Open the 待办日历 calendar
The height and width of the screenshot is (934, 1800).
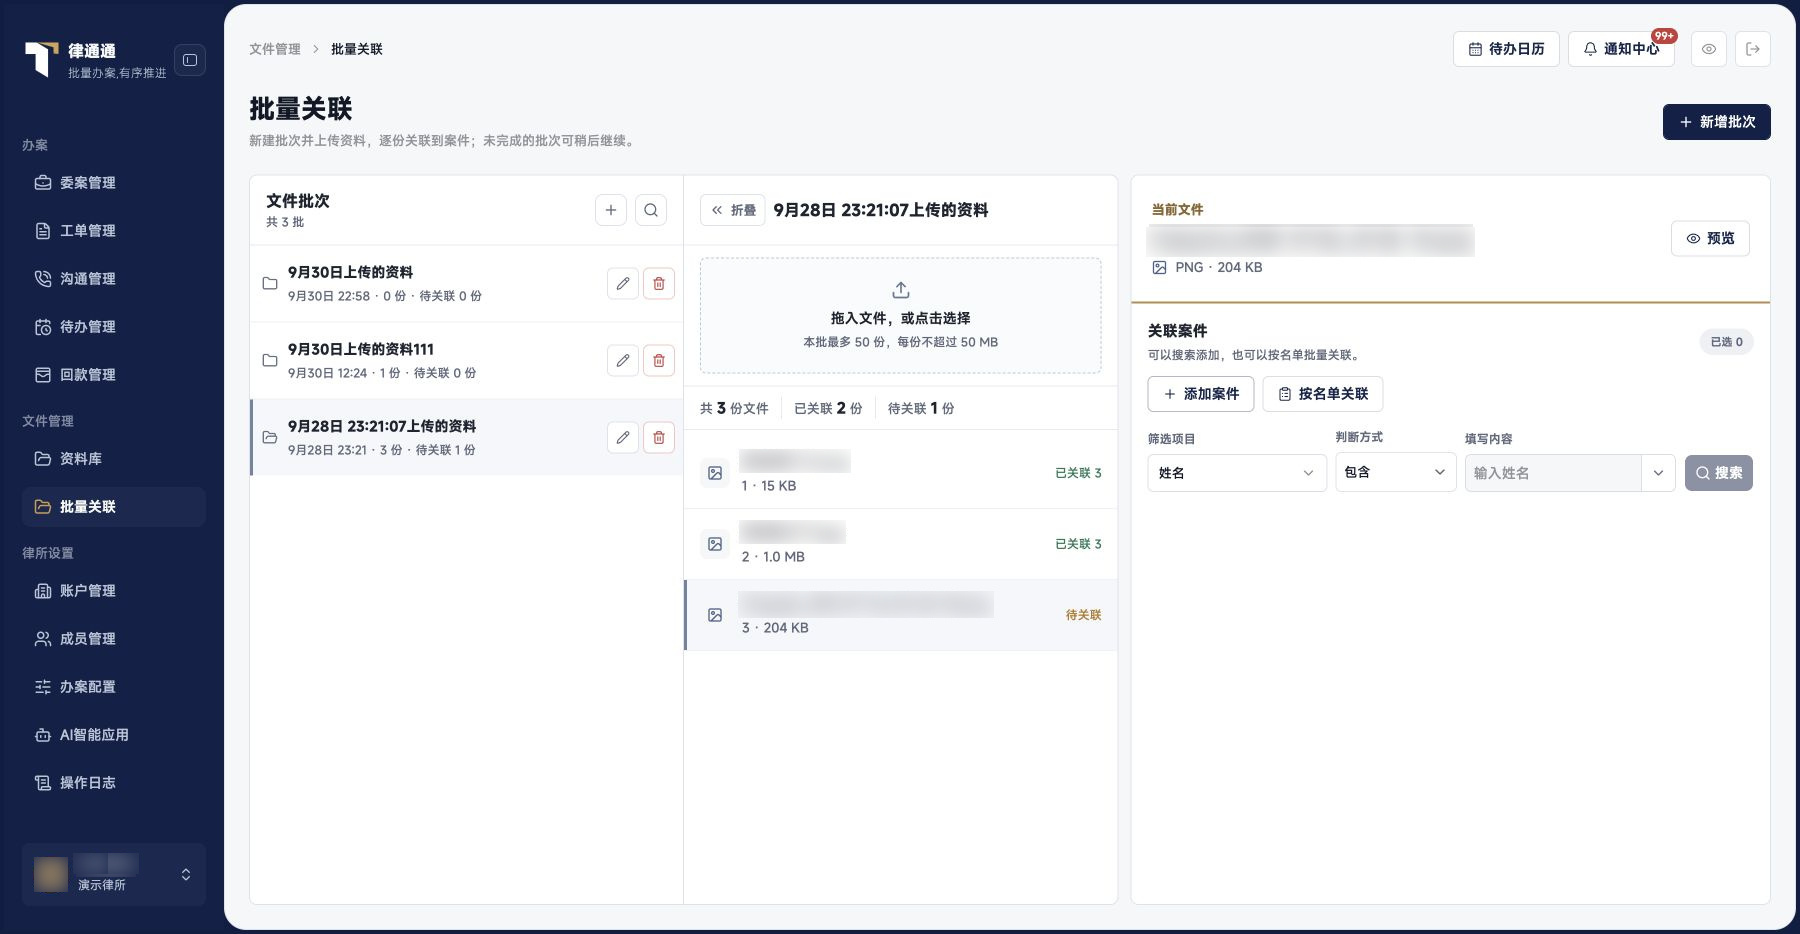(1506, 49)
